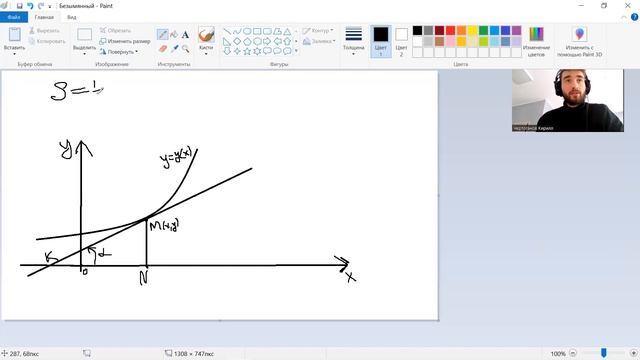Screen dimensions: 640x360
Task: Pick the red color swatch
Action: pyautogui.click(x=450, y=31)
